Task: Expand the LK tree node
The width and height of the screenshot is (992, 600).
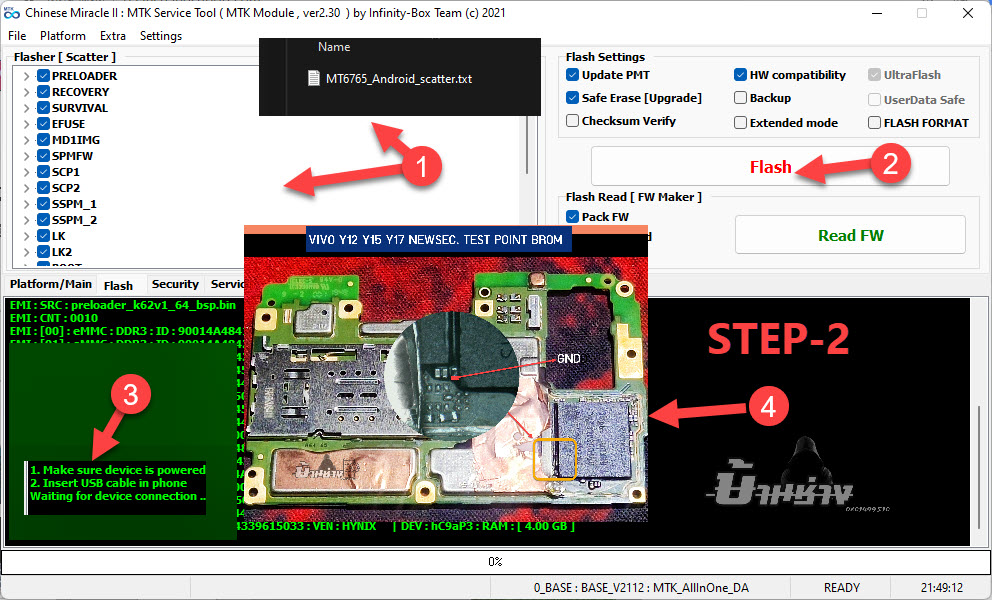Action: (x=27, y=235)
